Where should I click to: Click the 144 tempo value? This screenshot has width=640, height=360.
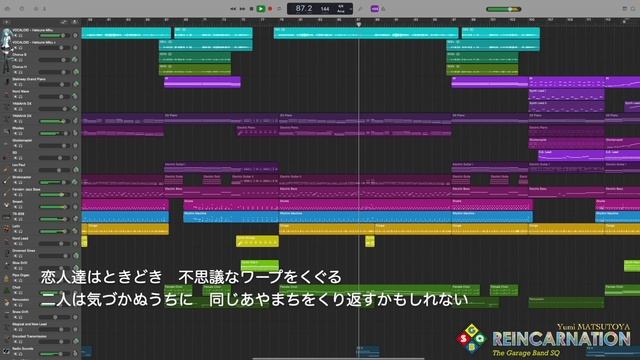[x=325, y=9]
